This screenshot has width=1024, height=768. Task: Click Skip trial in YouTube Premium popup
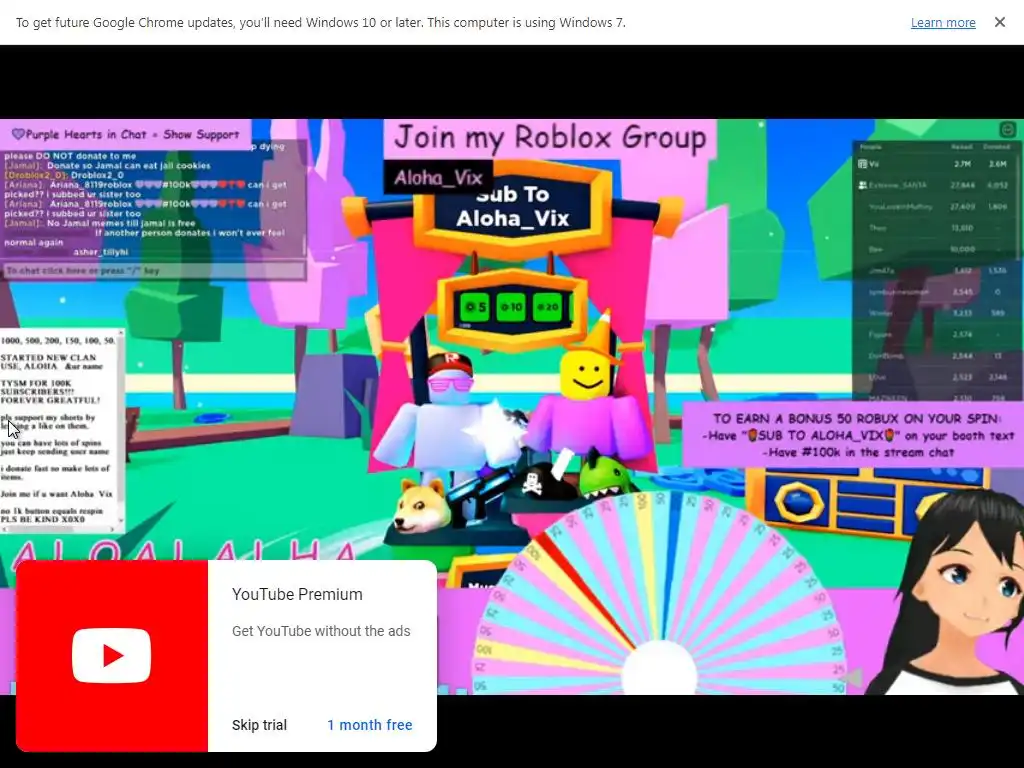259,725
